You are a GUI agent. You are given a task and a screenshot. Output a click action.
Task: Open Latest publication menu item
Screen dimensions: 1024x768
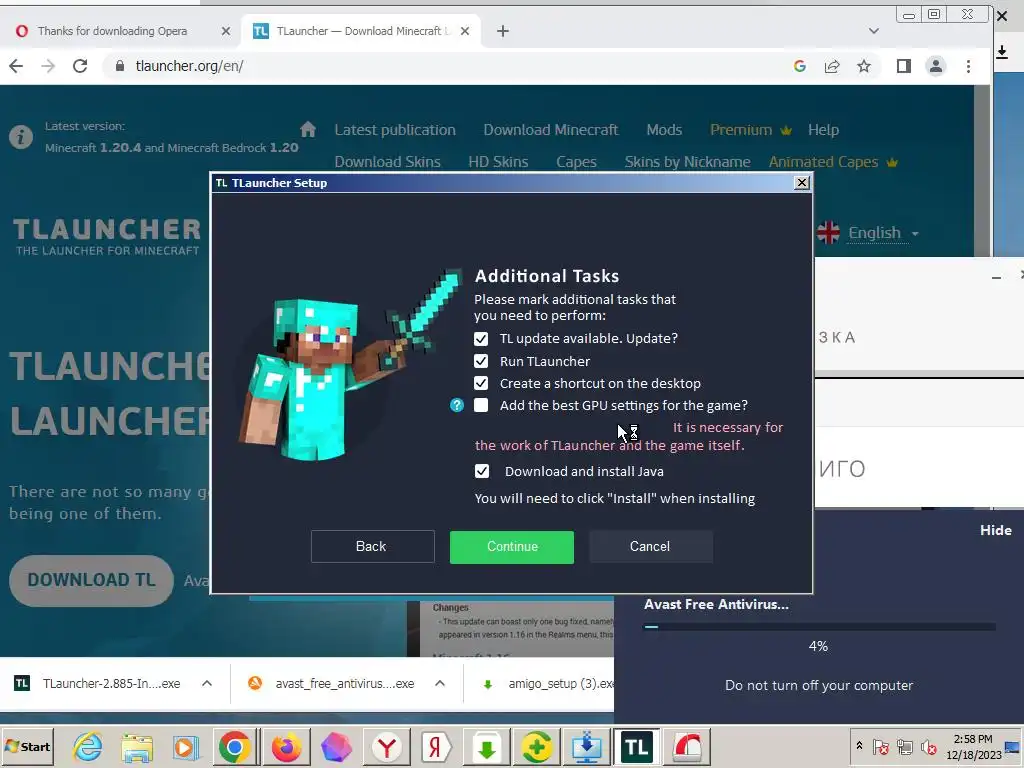(395, 130)
